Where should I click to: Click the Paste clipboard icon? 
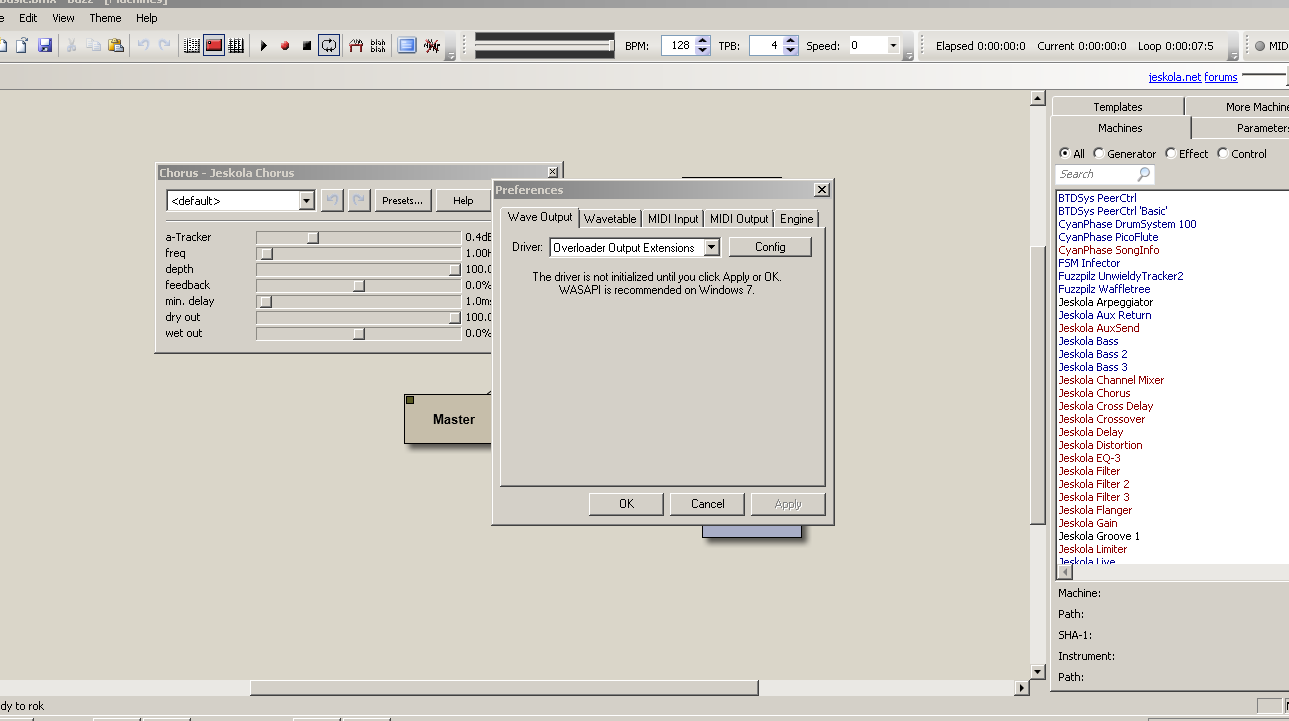tap(116, 45)
